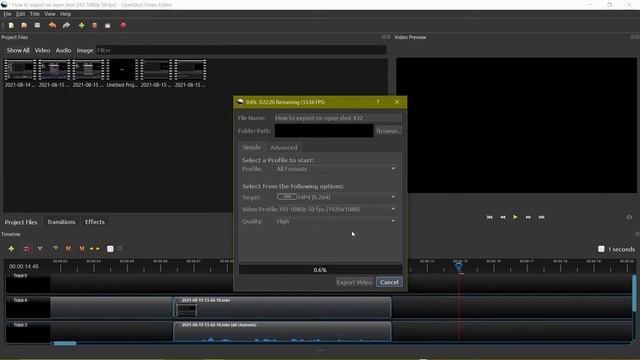Open the Help menu
The height and width of the screenshot is (360, 640).
tap(65, 14)
